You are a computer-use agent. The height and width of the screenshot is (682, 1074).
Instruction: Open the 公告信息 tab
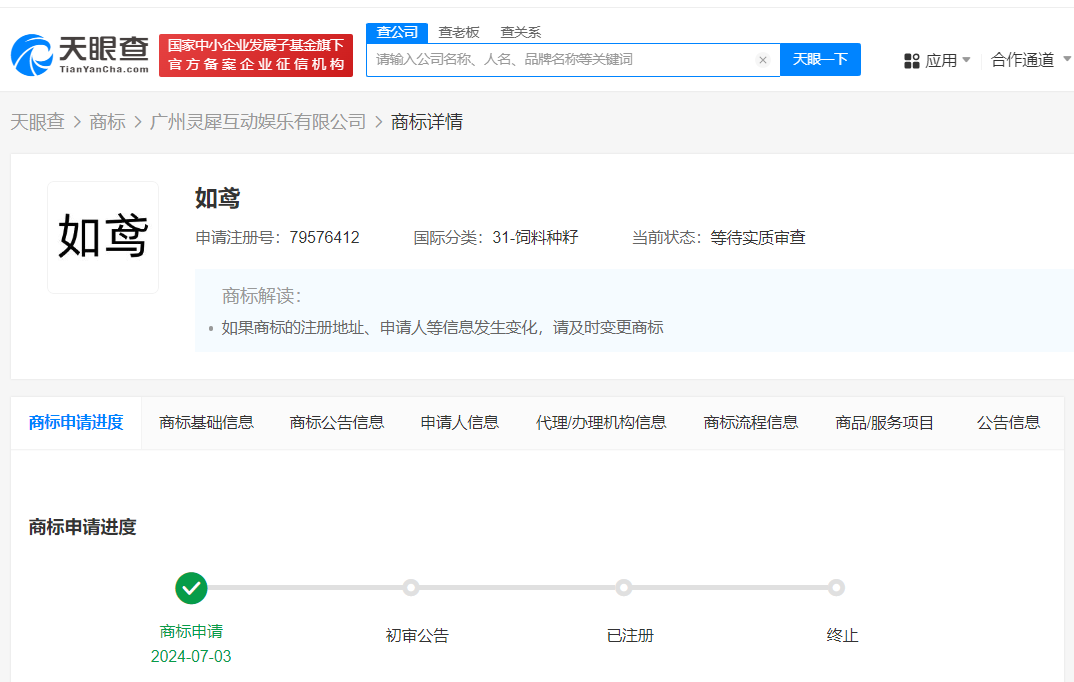1007,422
